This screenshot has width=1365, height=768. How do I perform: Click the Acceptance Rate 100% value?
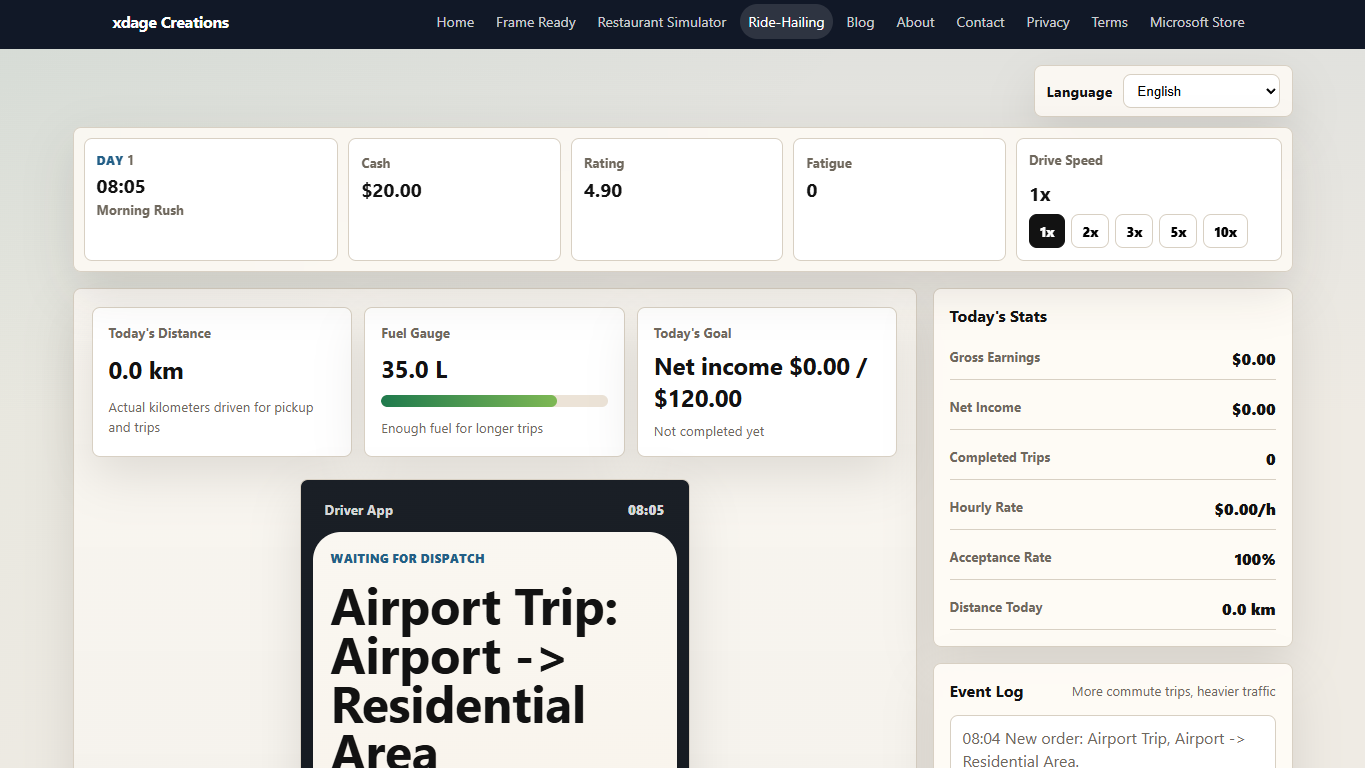[1255, 560]
